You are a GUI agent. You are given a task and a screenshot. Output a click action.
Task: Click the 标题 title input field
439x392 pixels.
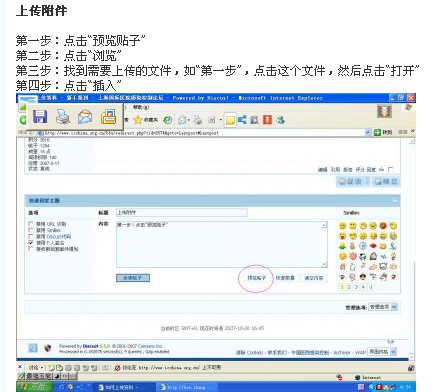click(182, 212)
